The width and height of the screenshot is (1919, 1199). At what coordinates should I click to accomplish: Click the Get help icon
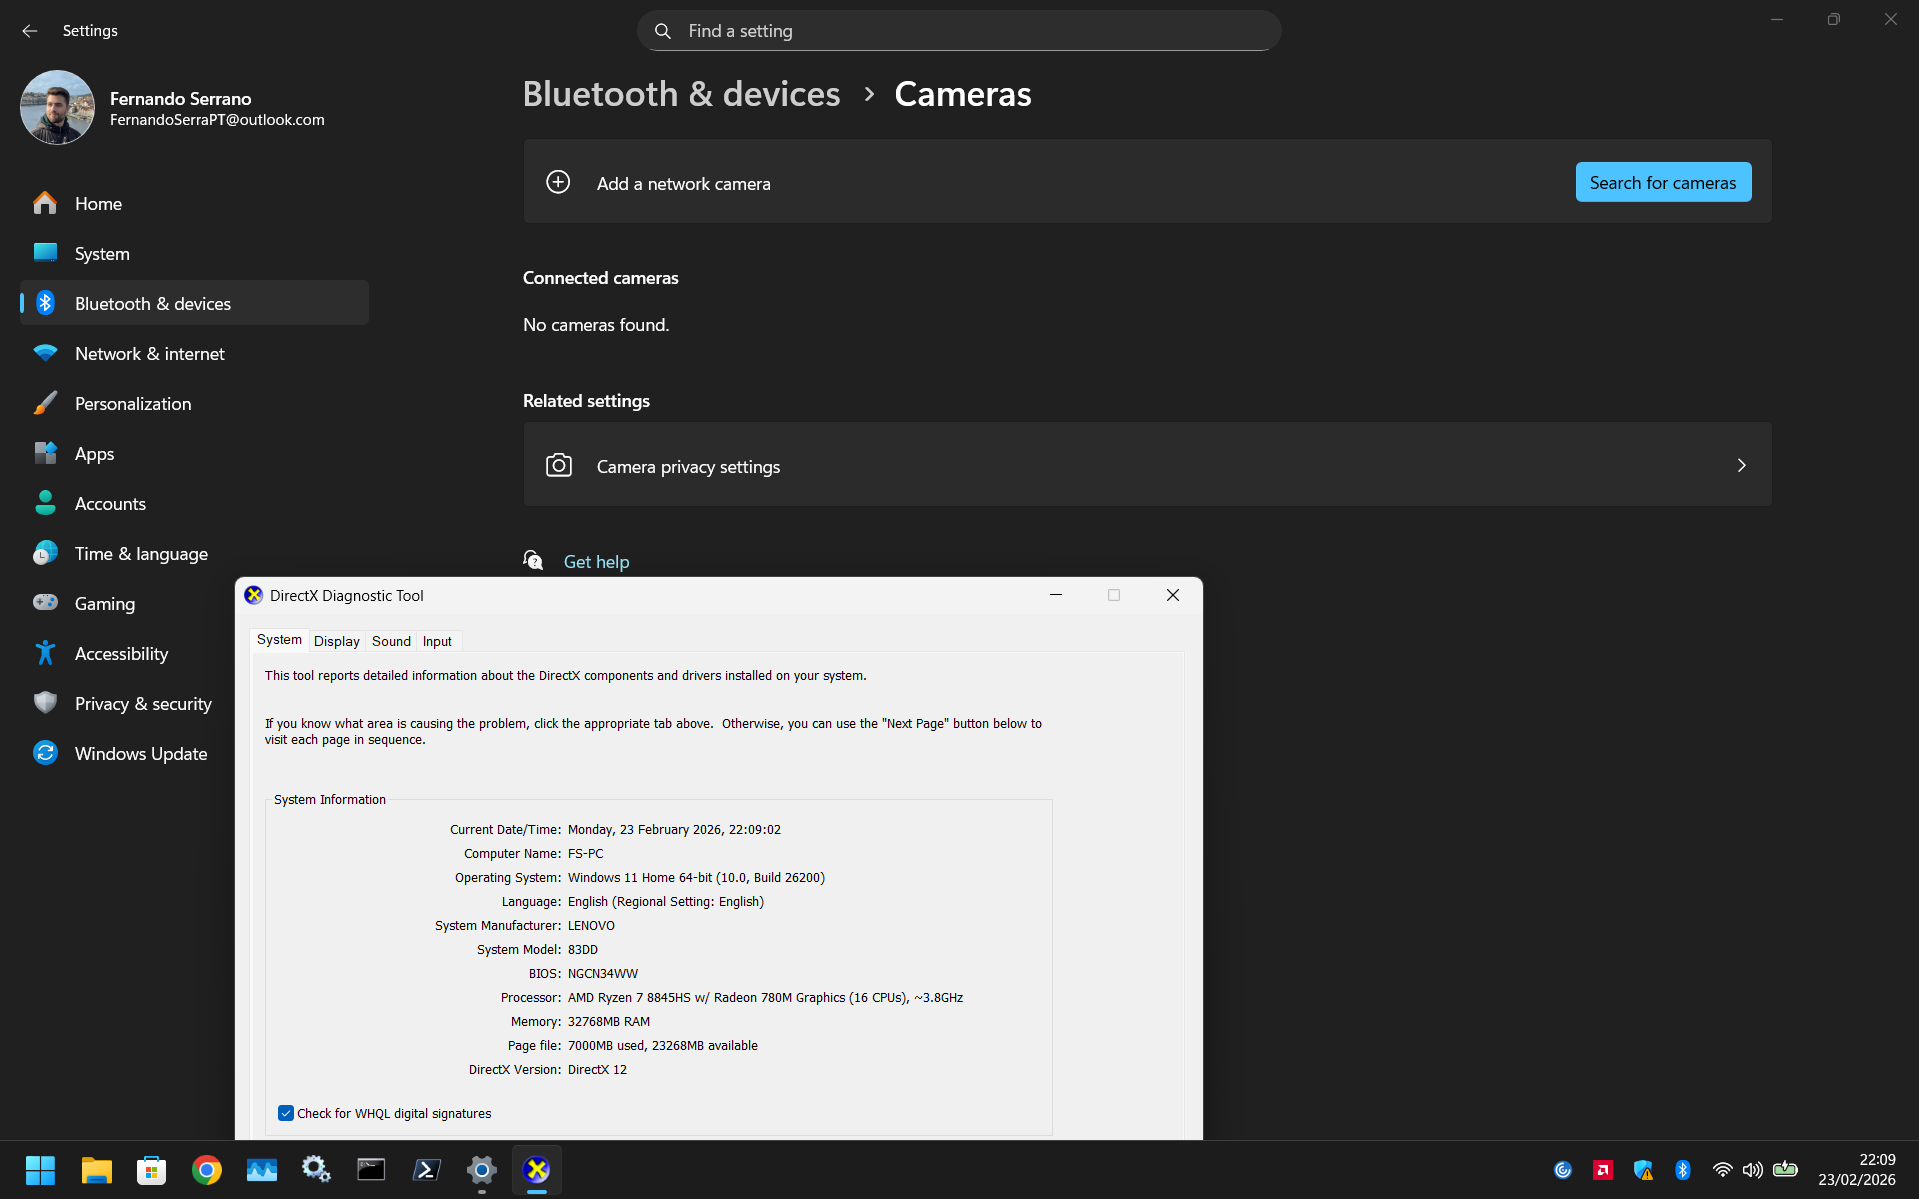(x=533, y=560)
